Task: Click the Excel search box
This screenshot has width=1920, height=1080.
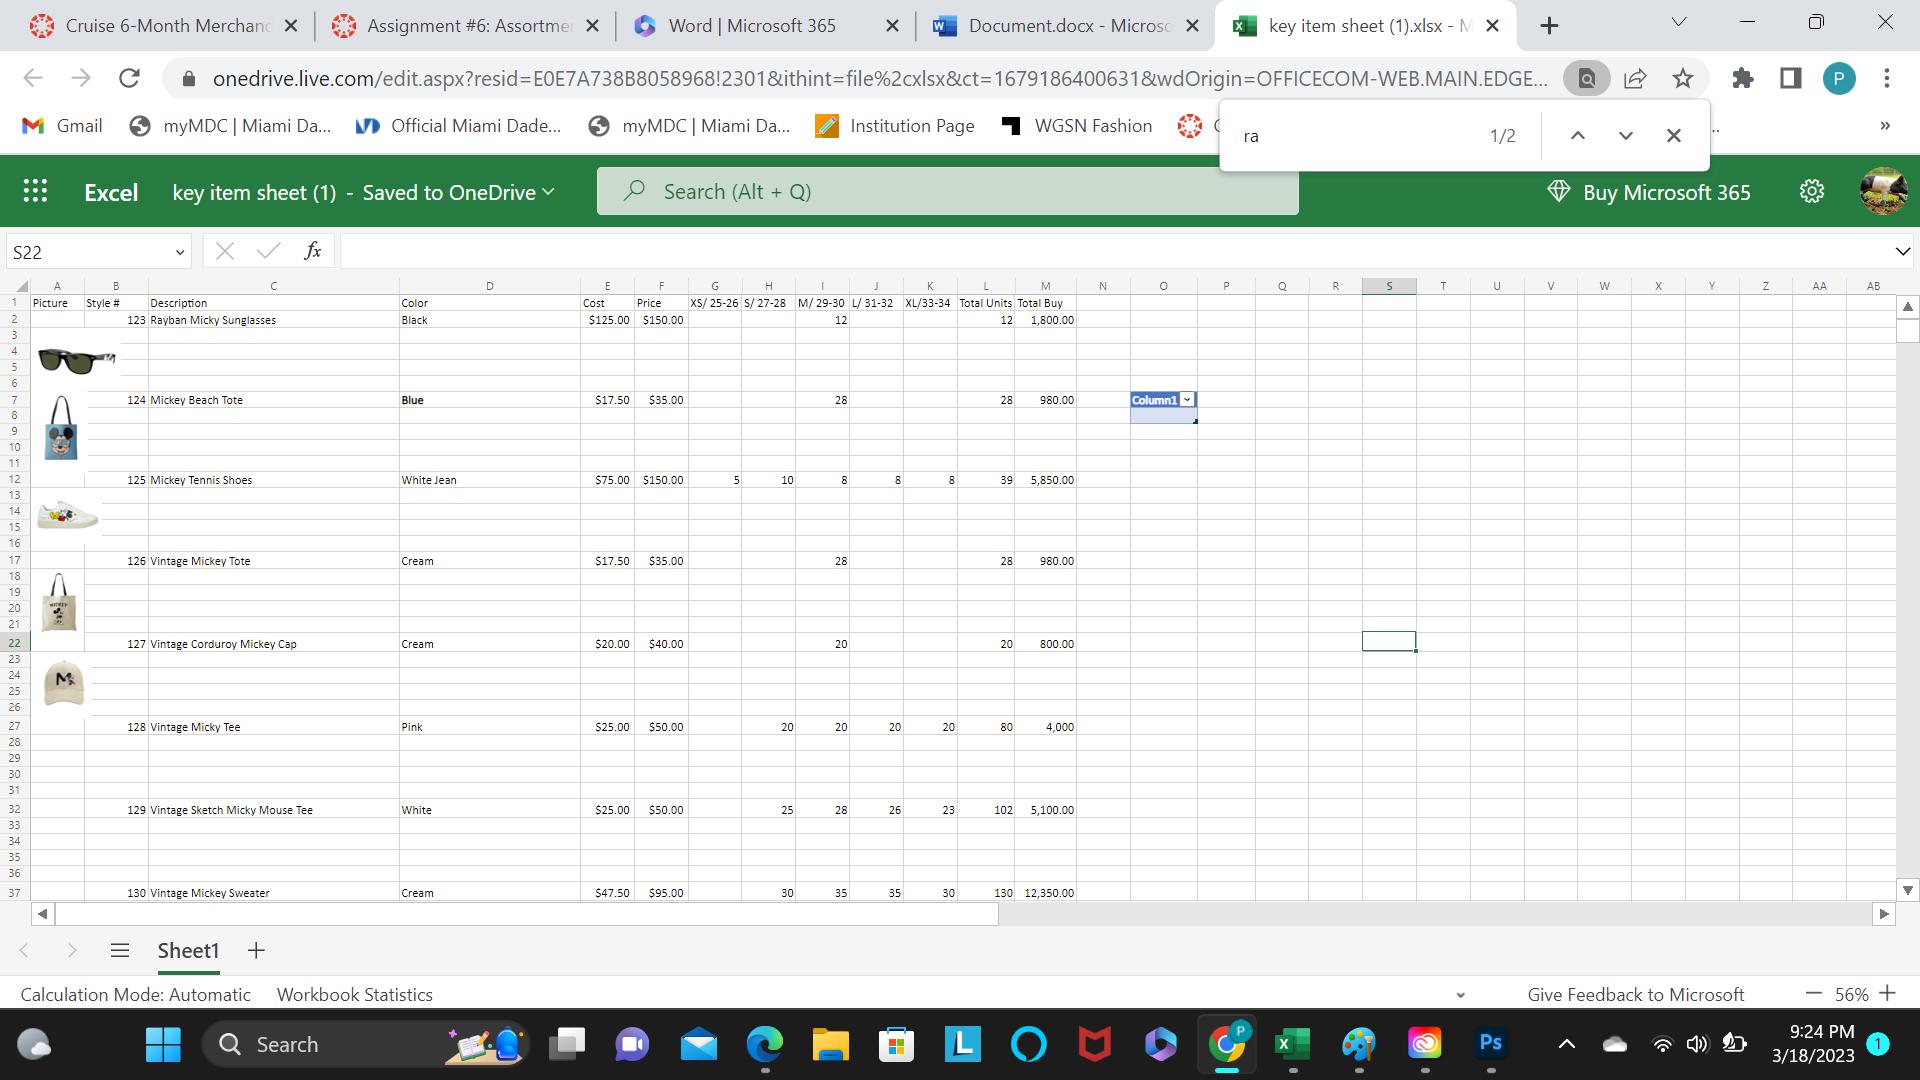Action: click(947, 191)
